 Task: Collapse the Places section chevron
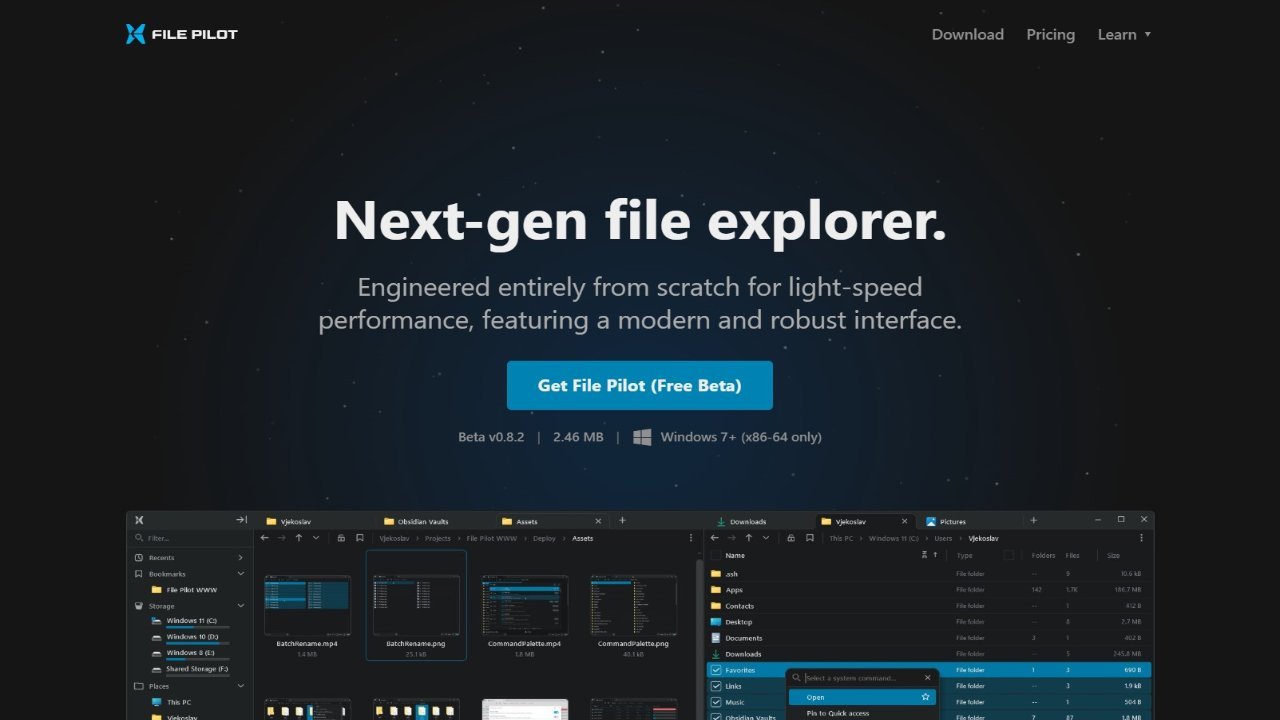tap(241, 686)
